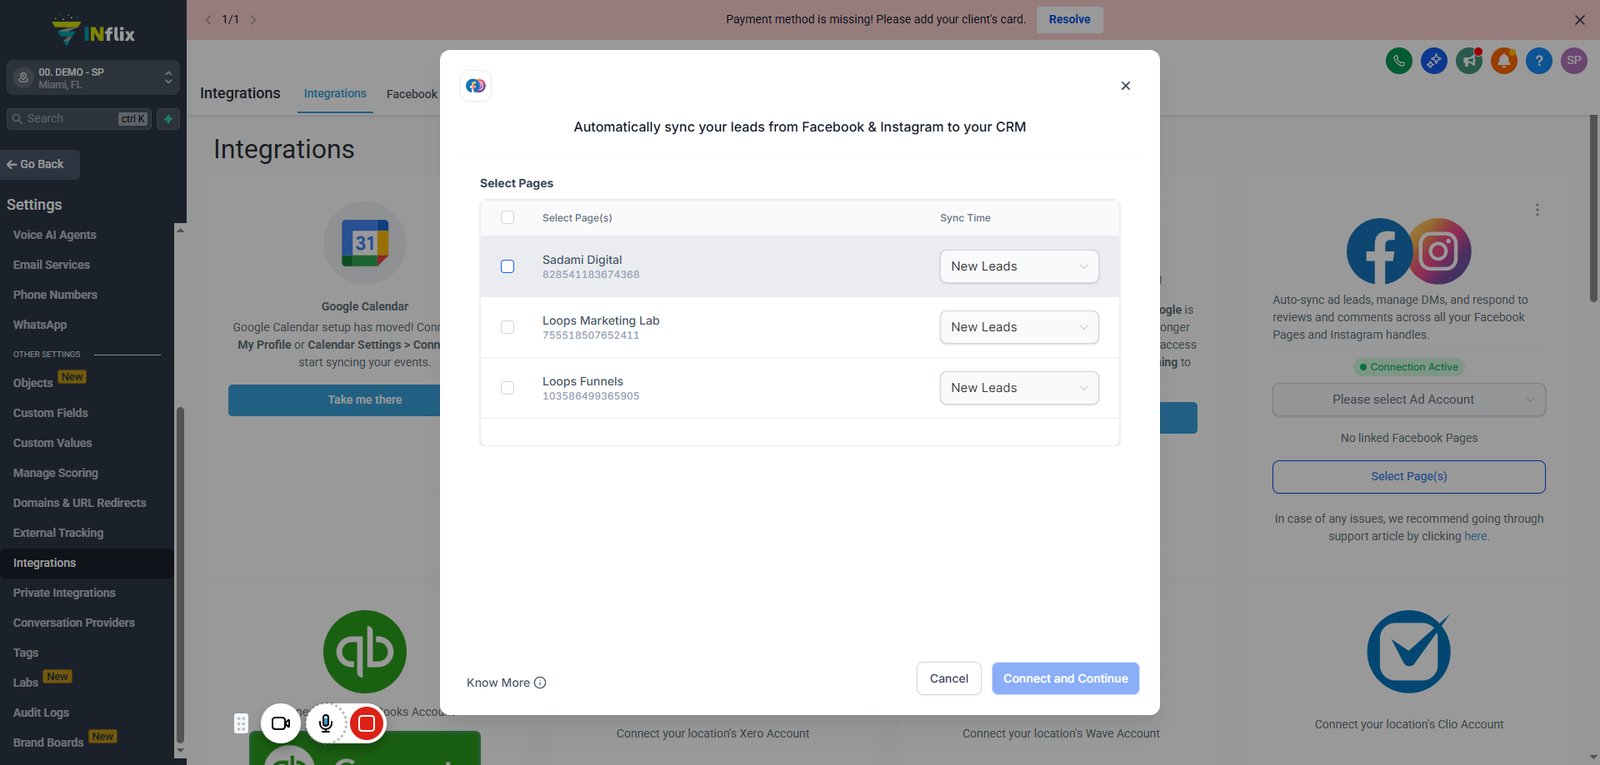Check the Loops Marketing Lab checkbox
Image resolution: width=1600 pixels, height=765 pixels.
(x=507, y=327)
